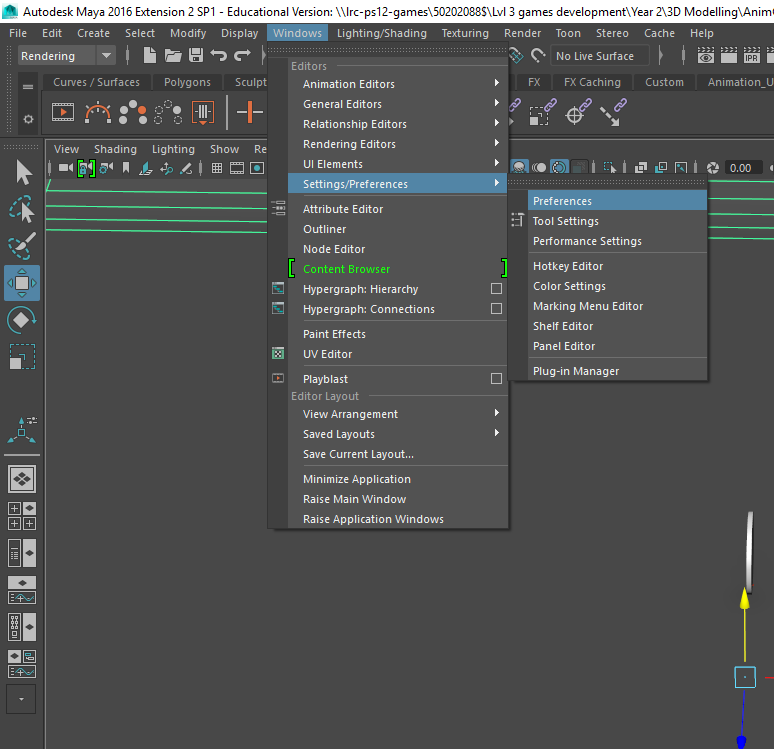Image resolution: width=774 pixels, height=749 pixels.
Task: Expand the Rendering Editors submenu
Action: (397, 144)
